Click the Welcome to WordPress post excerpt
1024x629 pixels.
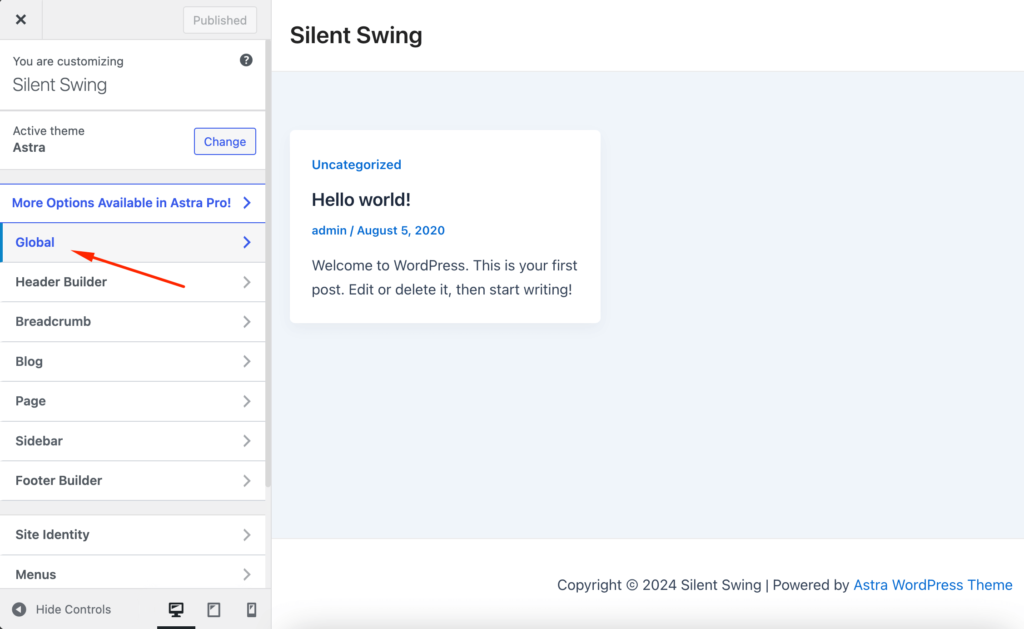click(444, 278)
